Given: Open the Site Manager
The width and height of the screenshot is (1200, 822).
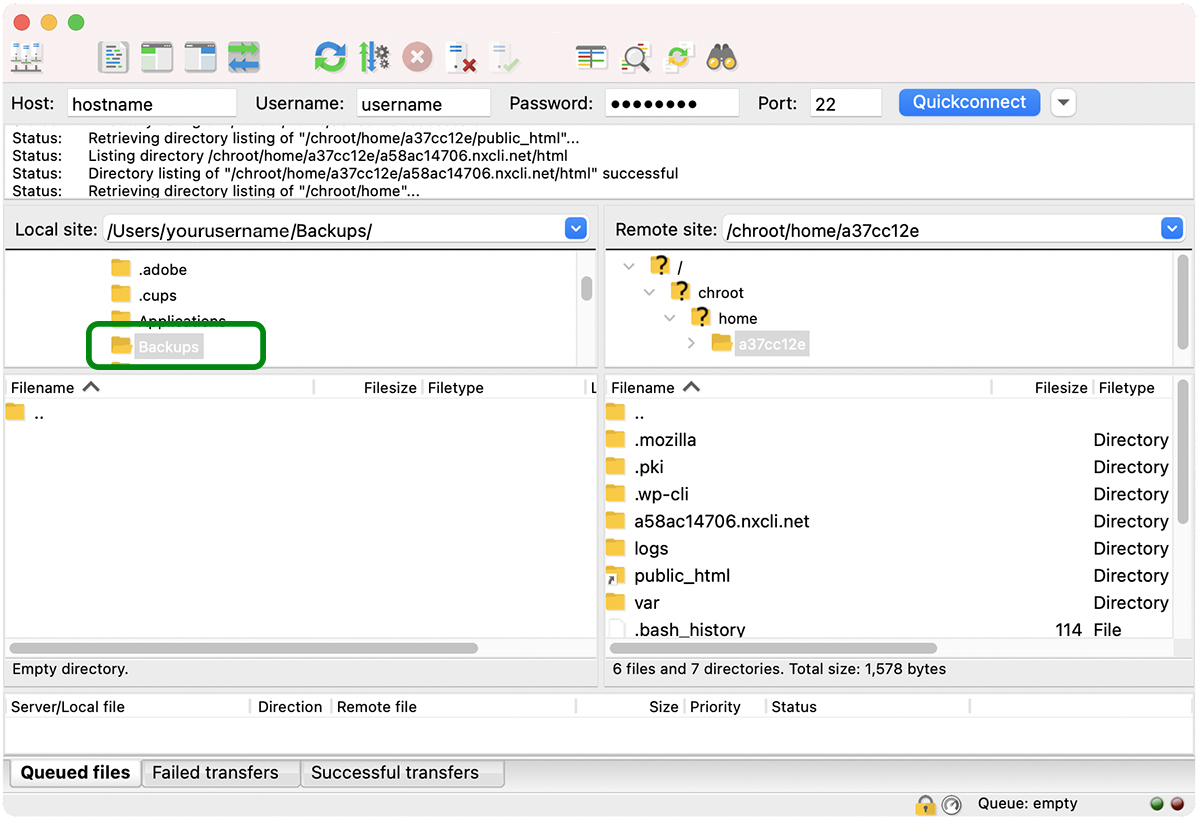Looking at the screenshot, I should click(26, 57).
